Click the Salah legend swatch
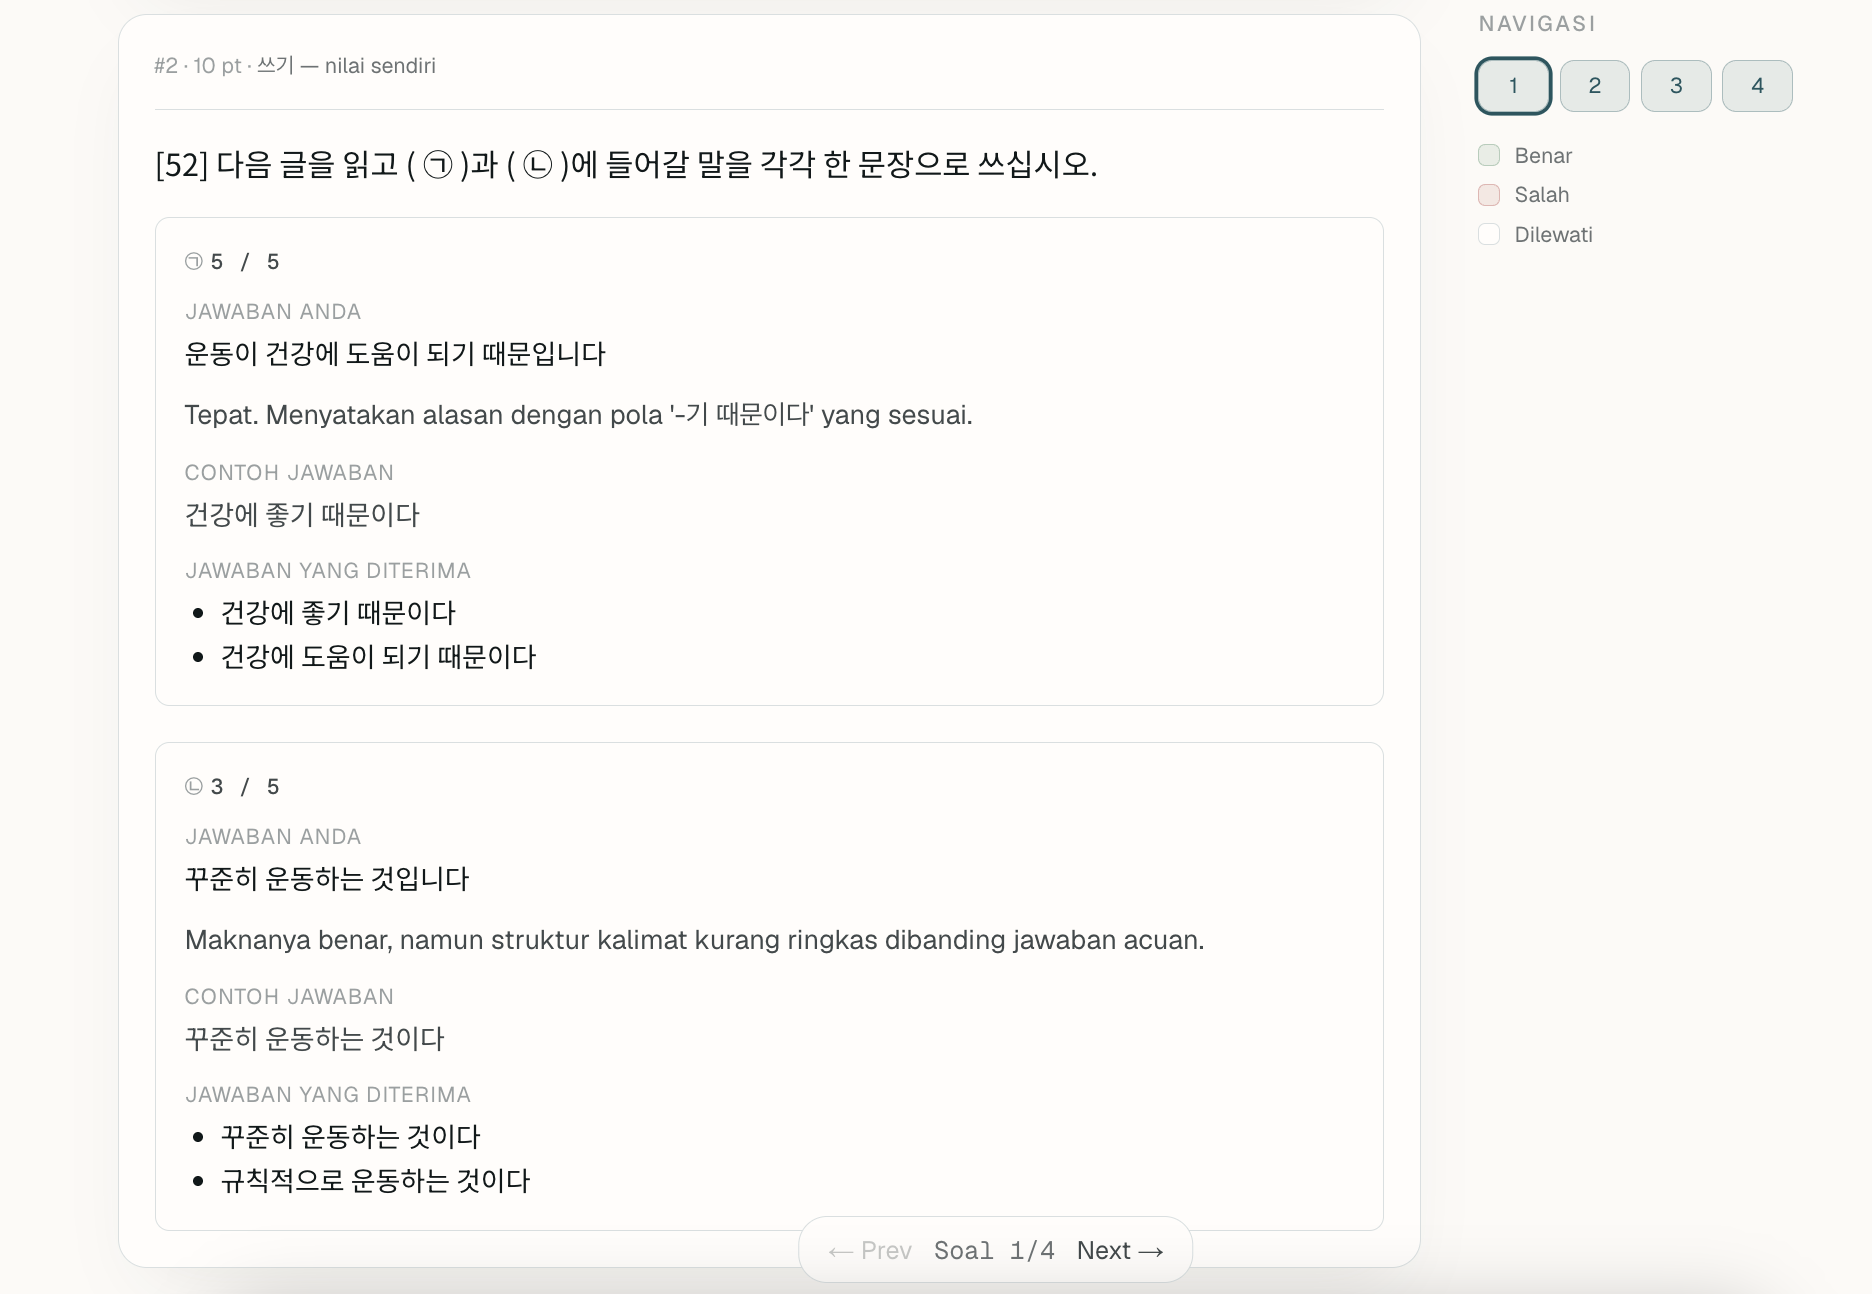Image resolution: width=1872 pixels, height=1294 pixels. (1489, 195)
